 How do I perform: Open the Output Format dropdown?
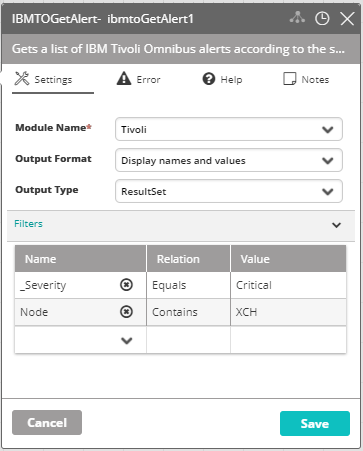click(229, 160)
